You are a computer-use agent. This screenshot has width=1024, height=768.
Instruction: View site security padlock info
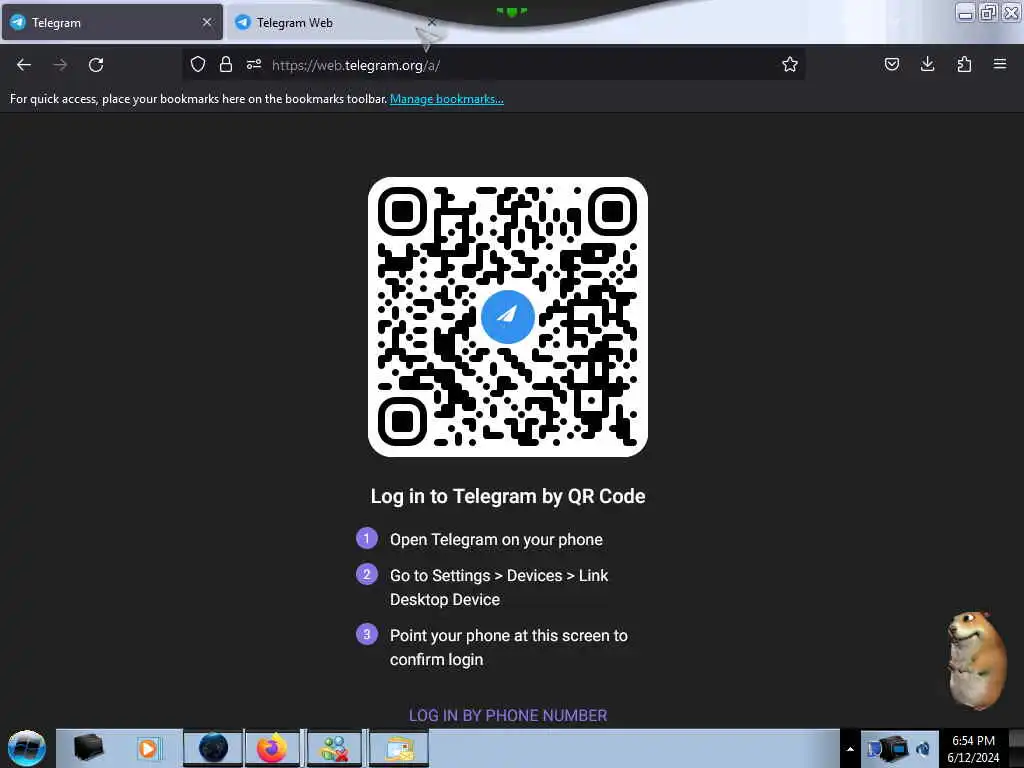point(226,64)
